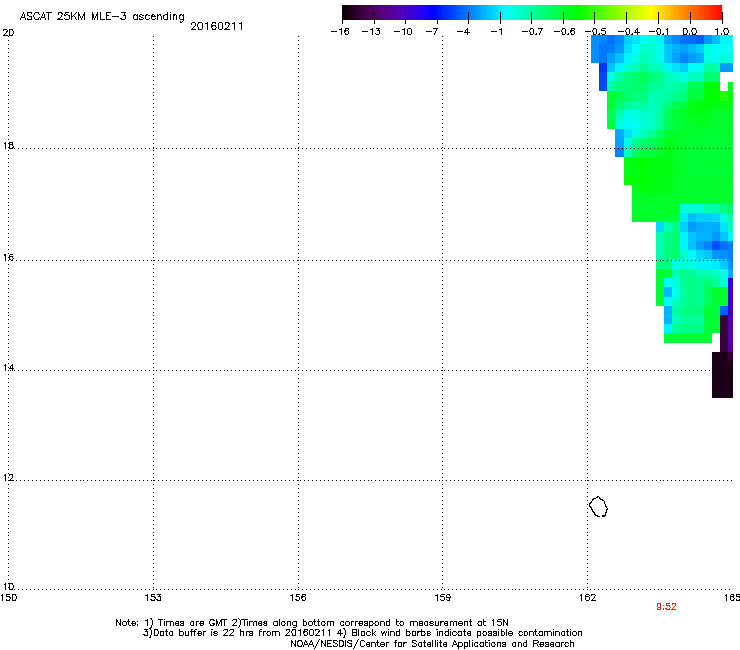Select colorbar label "-1"

(496, 32)
